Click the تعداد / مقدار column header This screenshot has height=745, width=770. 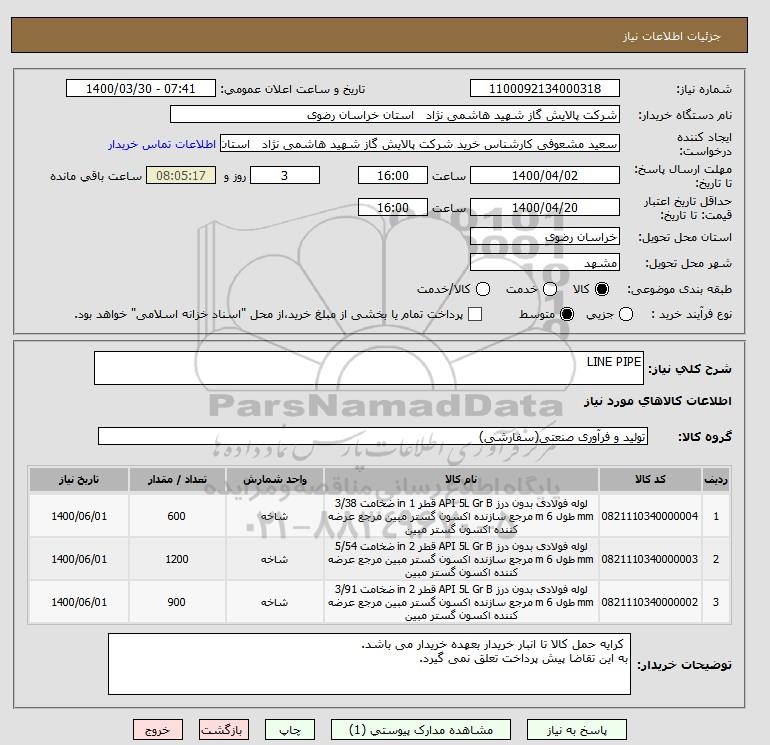pos(177,479)
